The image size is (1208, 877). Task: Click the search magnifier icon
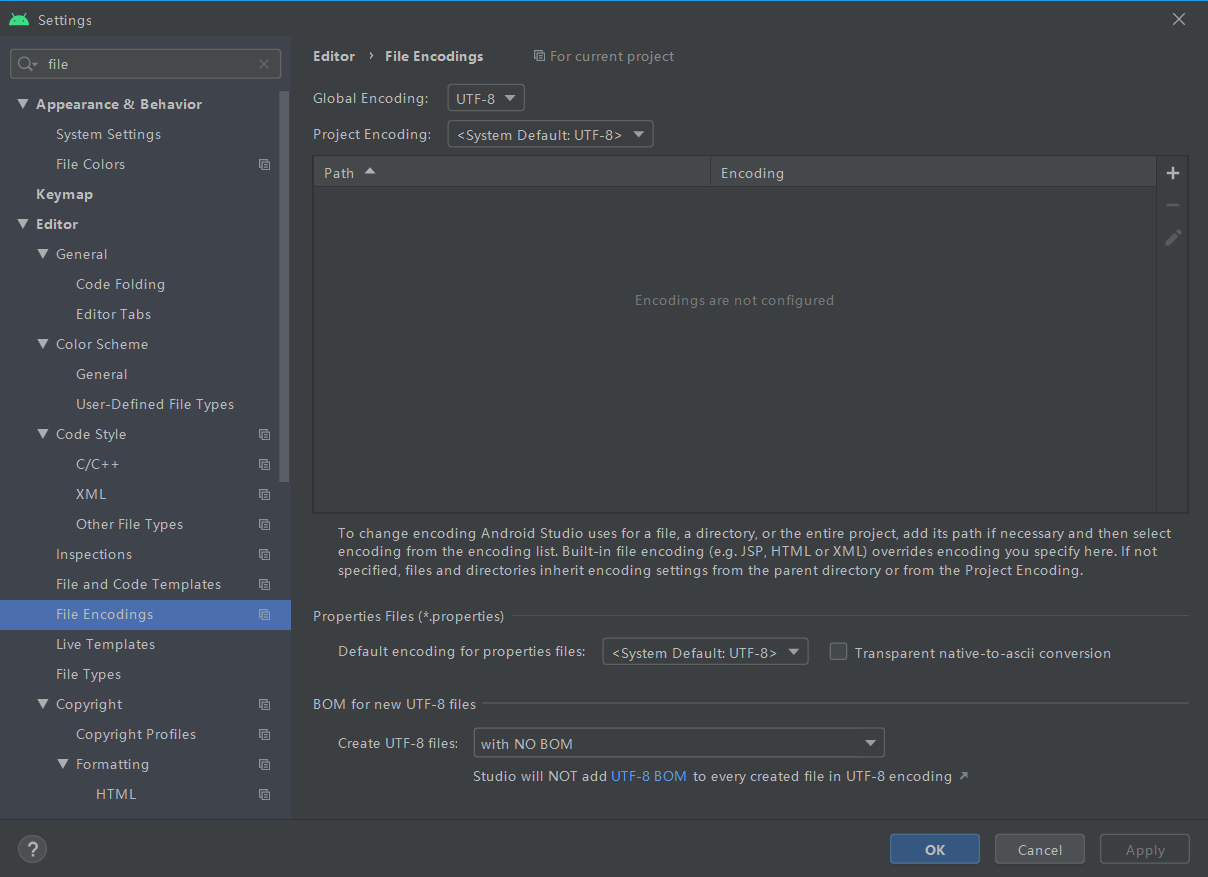coord(27,64)
